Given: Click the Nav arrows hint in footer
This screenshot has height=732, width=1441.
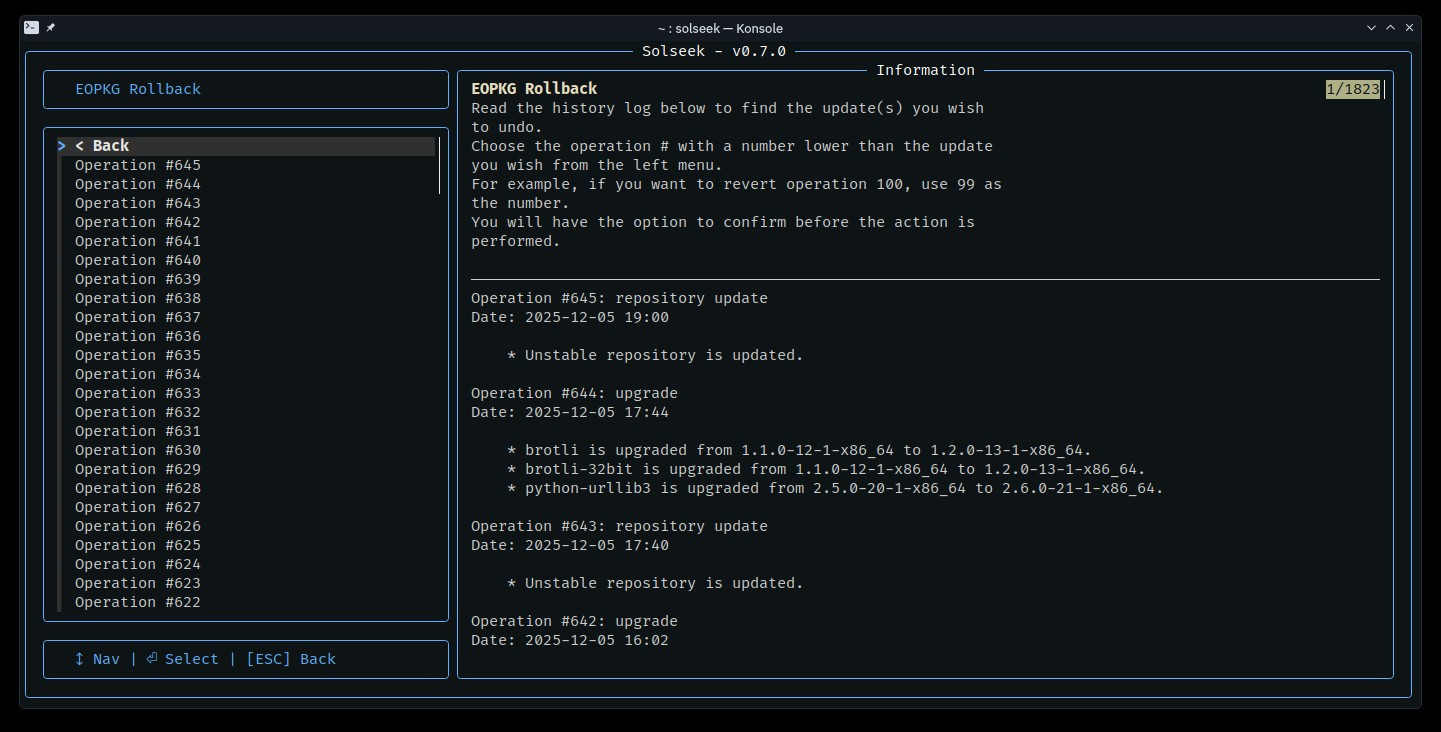Looking at the screenshot, I should 97,659.
